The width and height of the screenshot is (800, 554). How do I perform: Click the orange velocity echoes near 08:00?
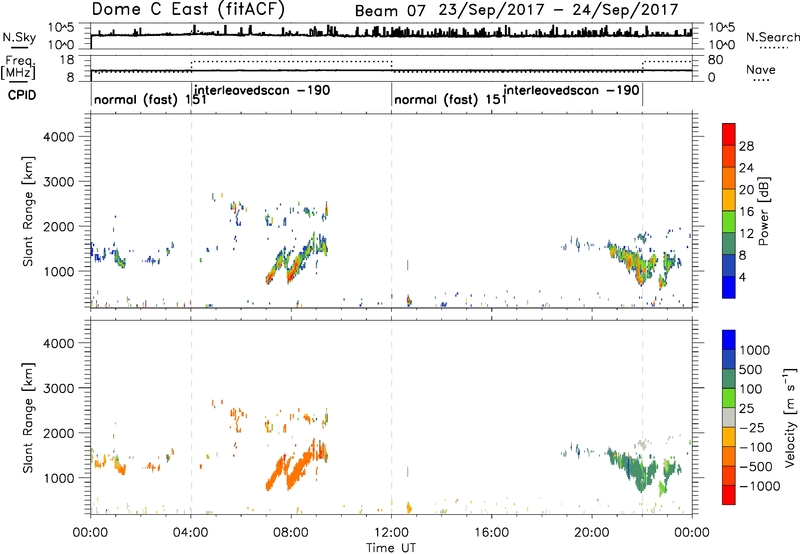point(297,465)
